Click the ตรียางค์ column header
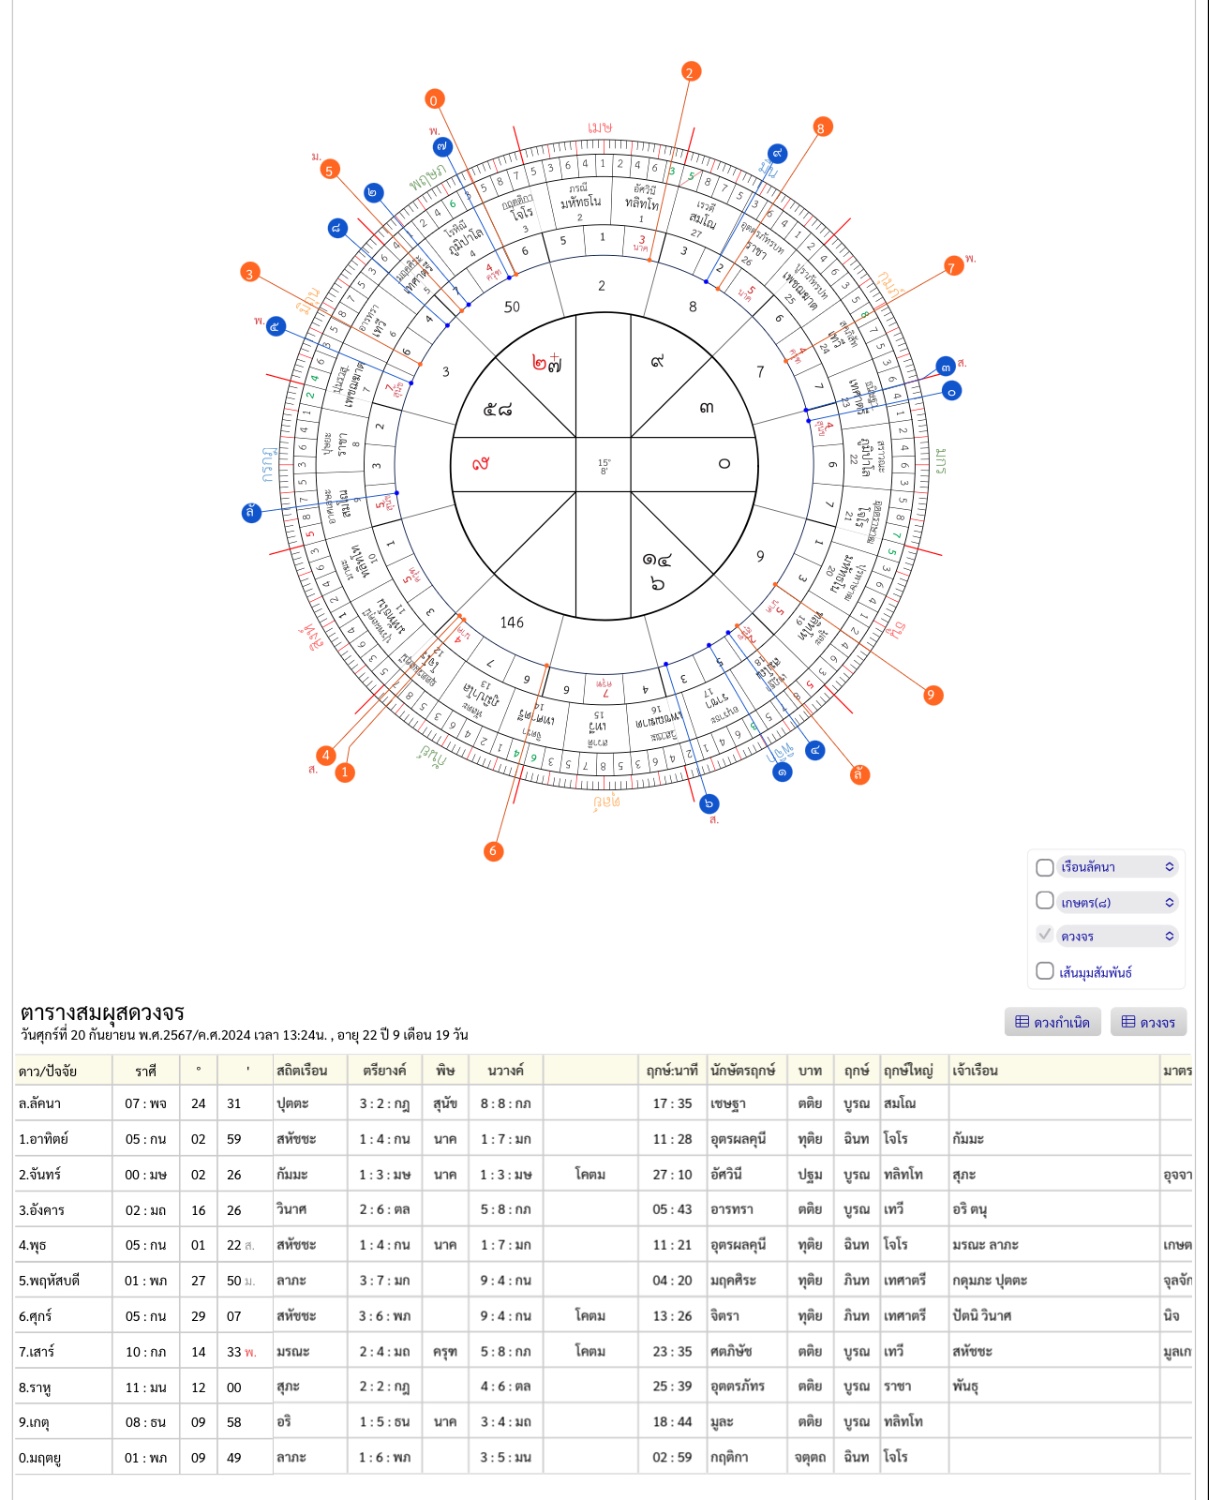The width and height of the screenshot is (1209, 1500). 384,1071
